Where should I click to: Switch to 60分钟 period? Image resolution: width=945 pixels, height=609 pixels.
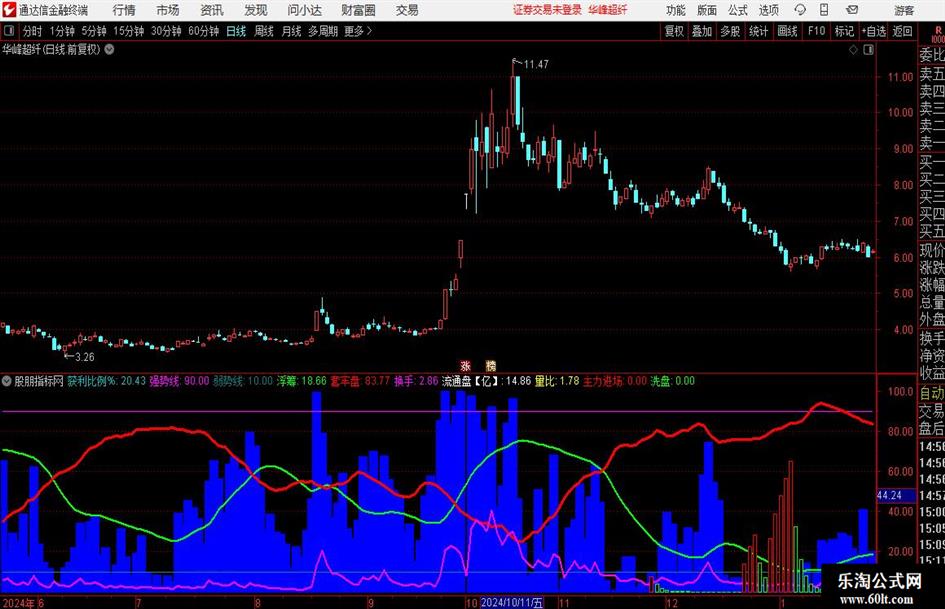203,31
